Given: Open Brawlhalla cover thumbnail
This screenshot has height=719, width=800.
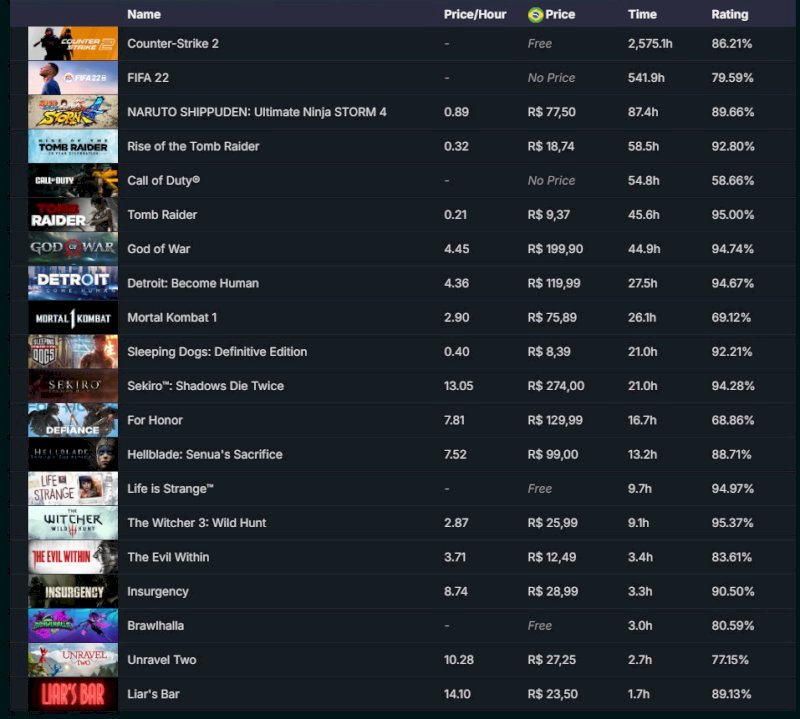Looking at the screenshot, I should click(73, 626).
